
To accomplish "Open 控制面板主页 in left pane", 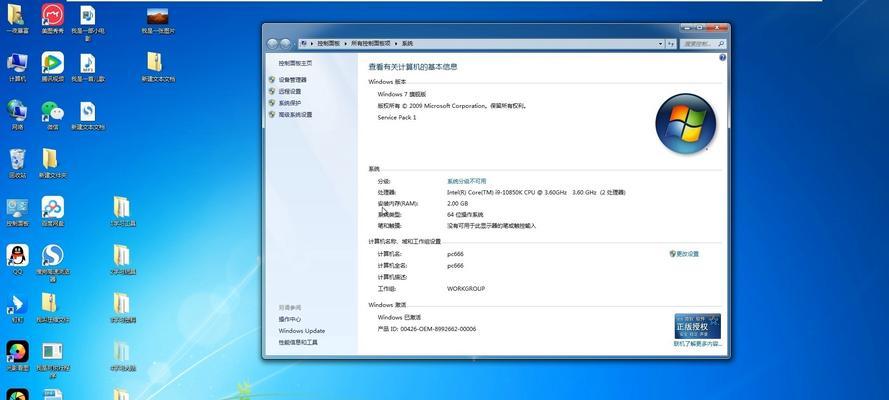I will pyautogui.click(x=295, y=63).
